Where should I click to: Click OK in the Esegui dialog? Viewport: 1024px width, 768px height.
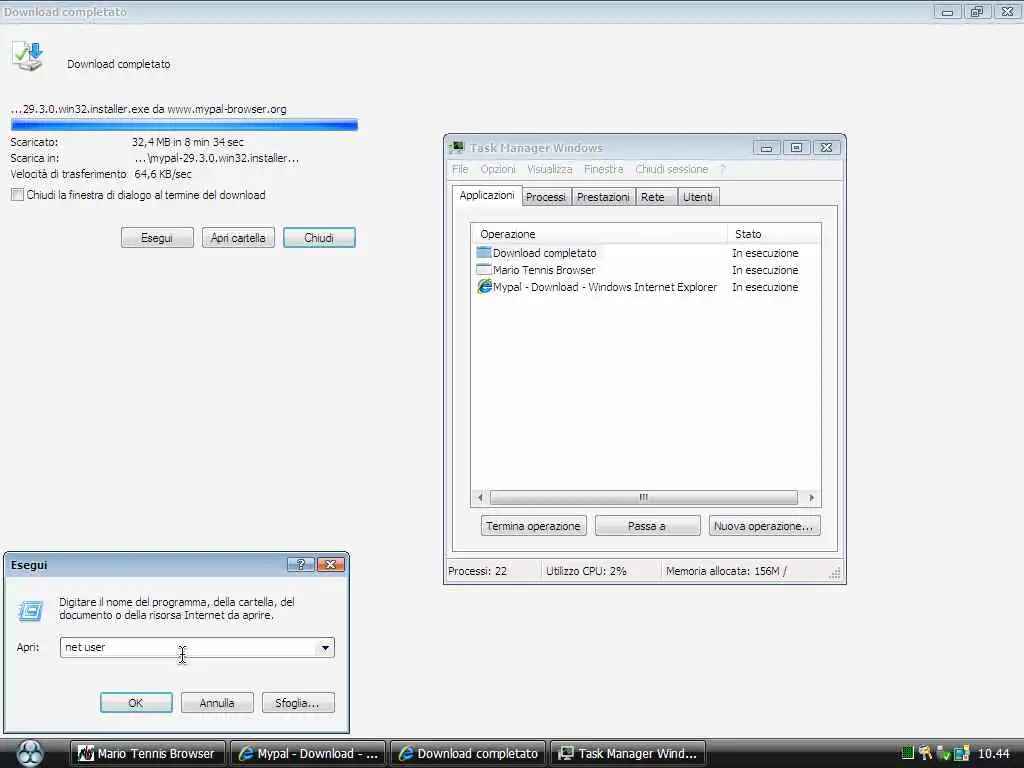(136, 703)
